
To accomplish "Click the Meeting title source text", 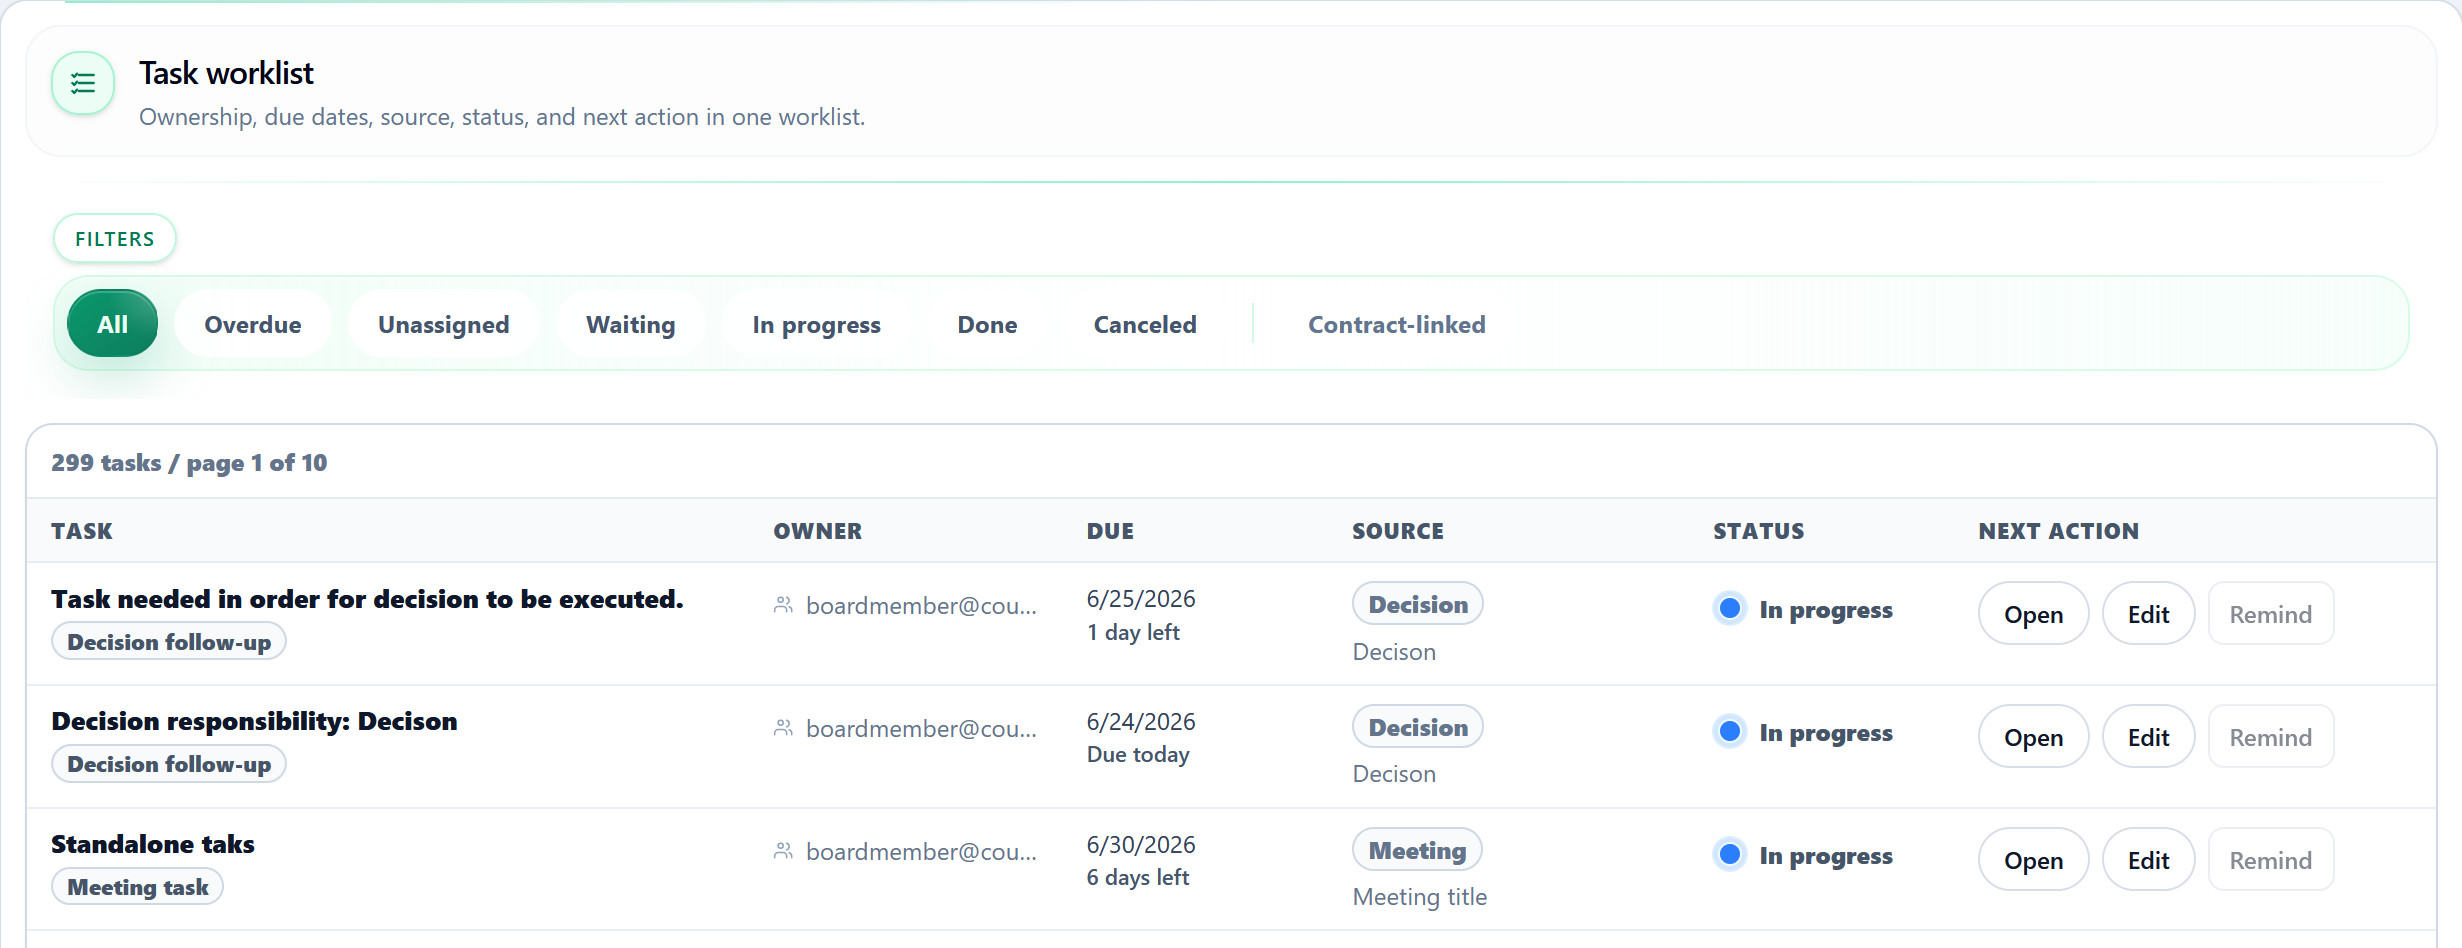I will [1419, 897].
